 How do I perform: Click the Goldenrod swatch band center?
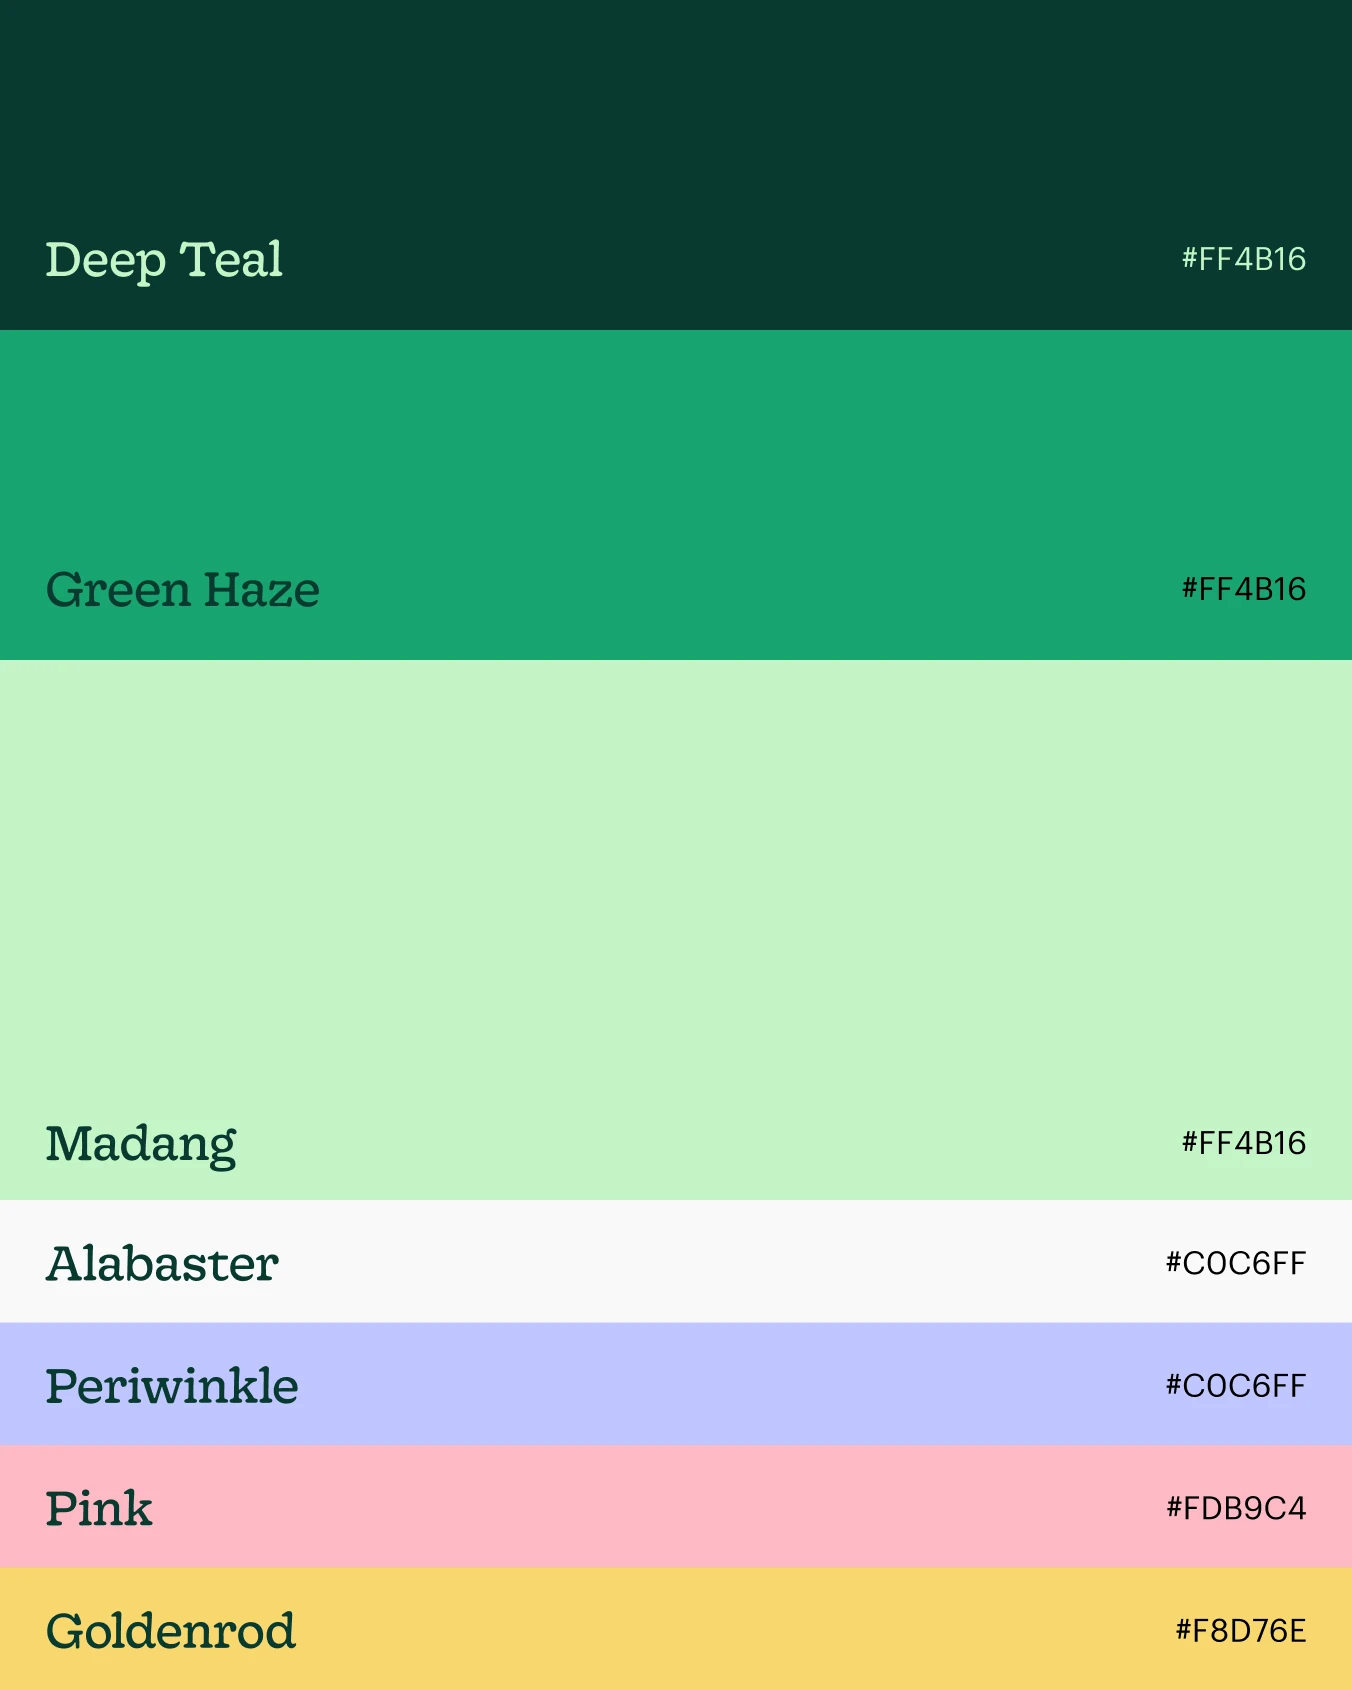676,1629
